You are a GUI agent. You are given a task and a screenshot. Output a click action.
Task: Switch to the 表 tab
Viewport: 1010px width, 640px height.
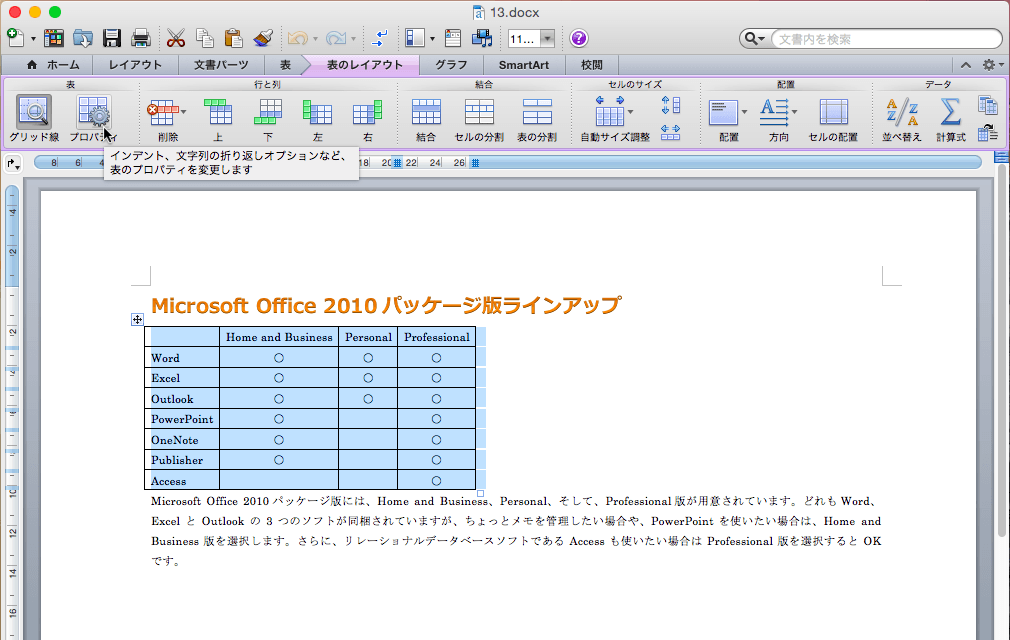pyautogui.click(x=285, y=65)
